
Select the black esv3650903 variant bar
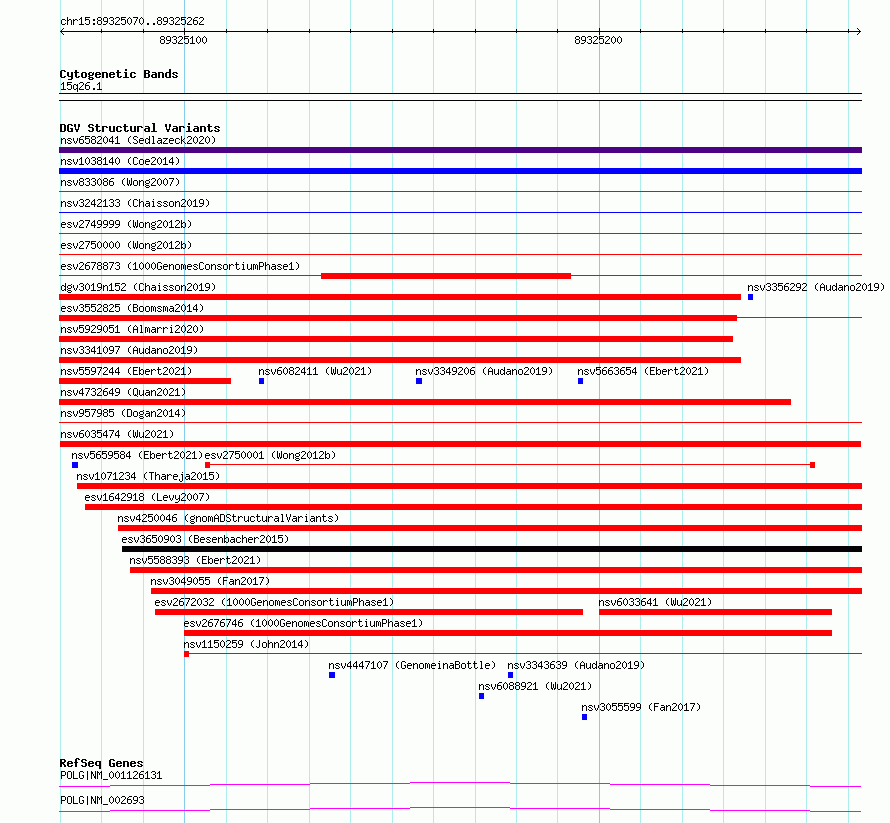coord(492,549)
